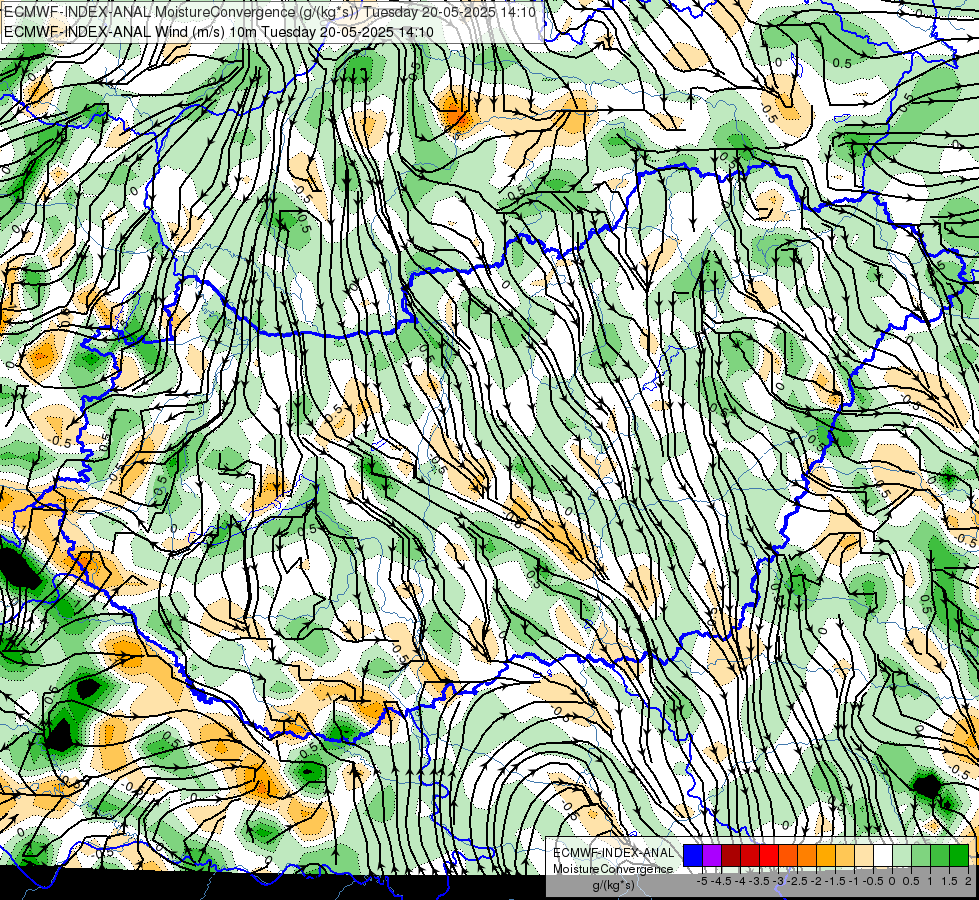Viewport: 979px width, 900px height.
Task: Click the blue legend swatch below -5
Action: (x=693, y=856)
